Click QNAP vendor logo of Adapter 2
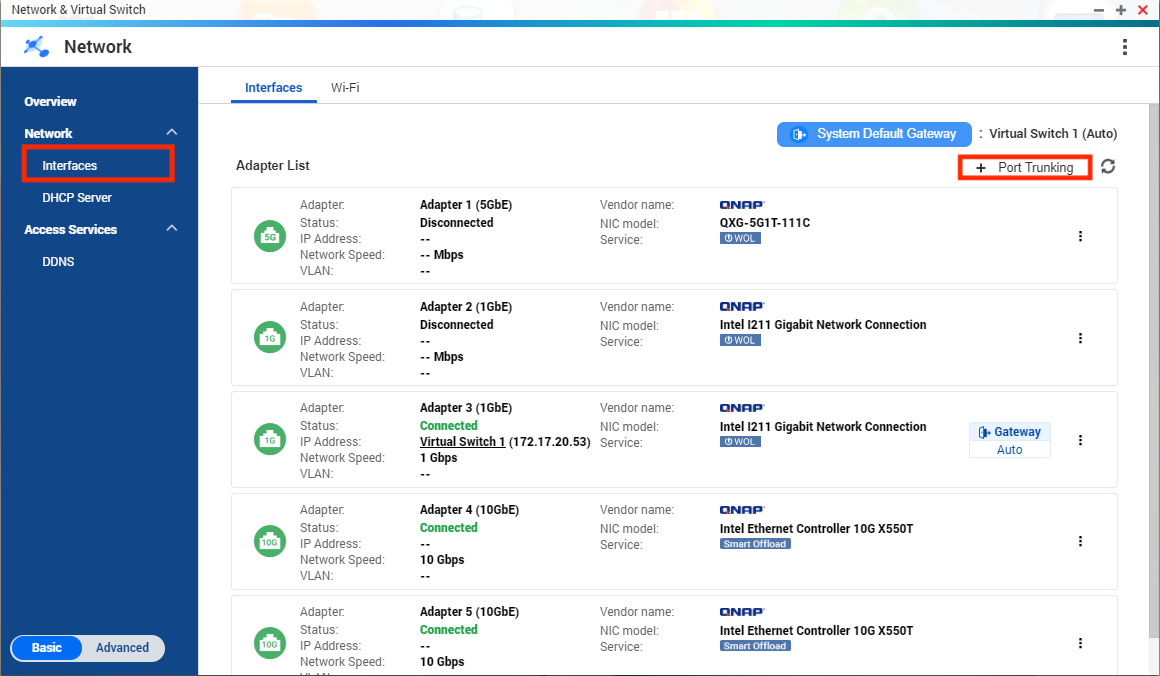This screenshot has height=676, width=1160. click(x=742, y=306)
